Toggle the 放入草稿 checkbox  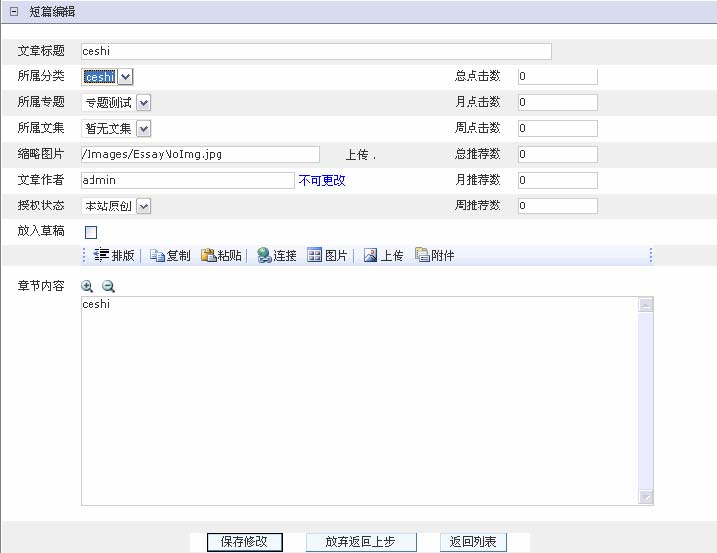91,232
